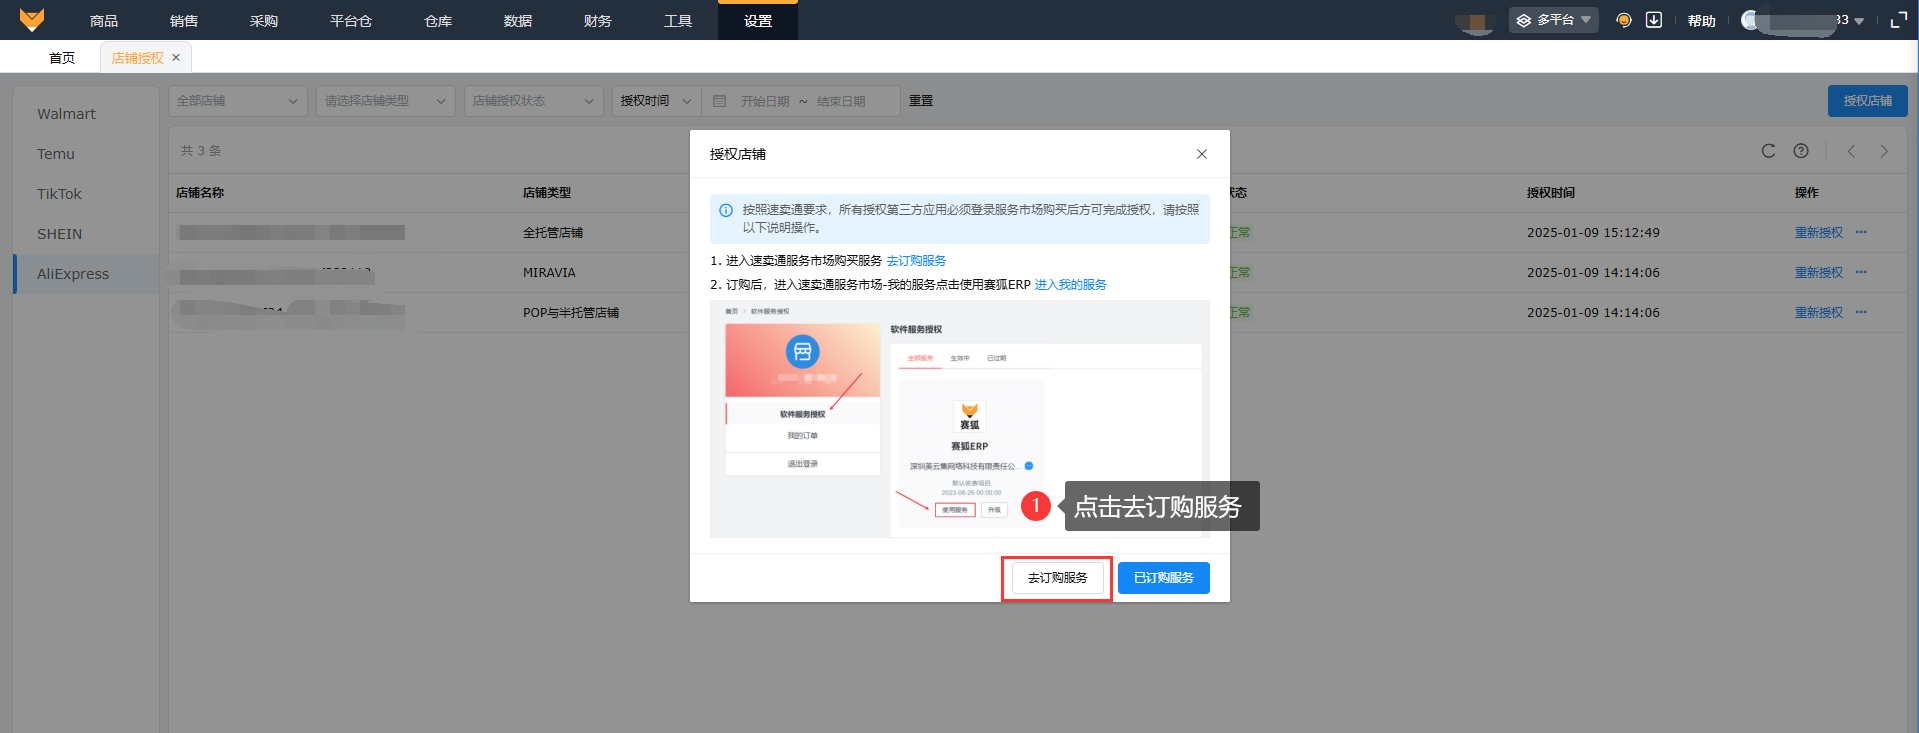Open the 工具 menu

click(678, 21)
